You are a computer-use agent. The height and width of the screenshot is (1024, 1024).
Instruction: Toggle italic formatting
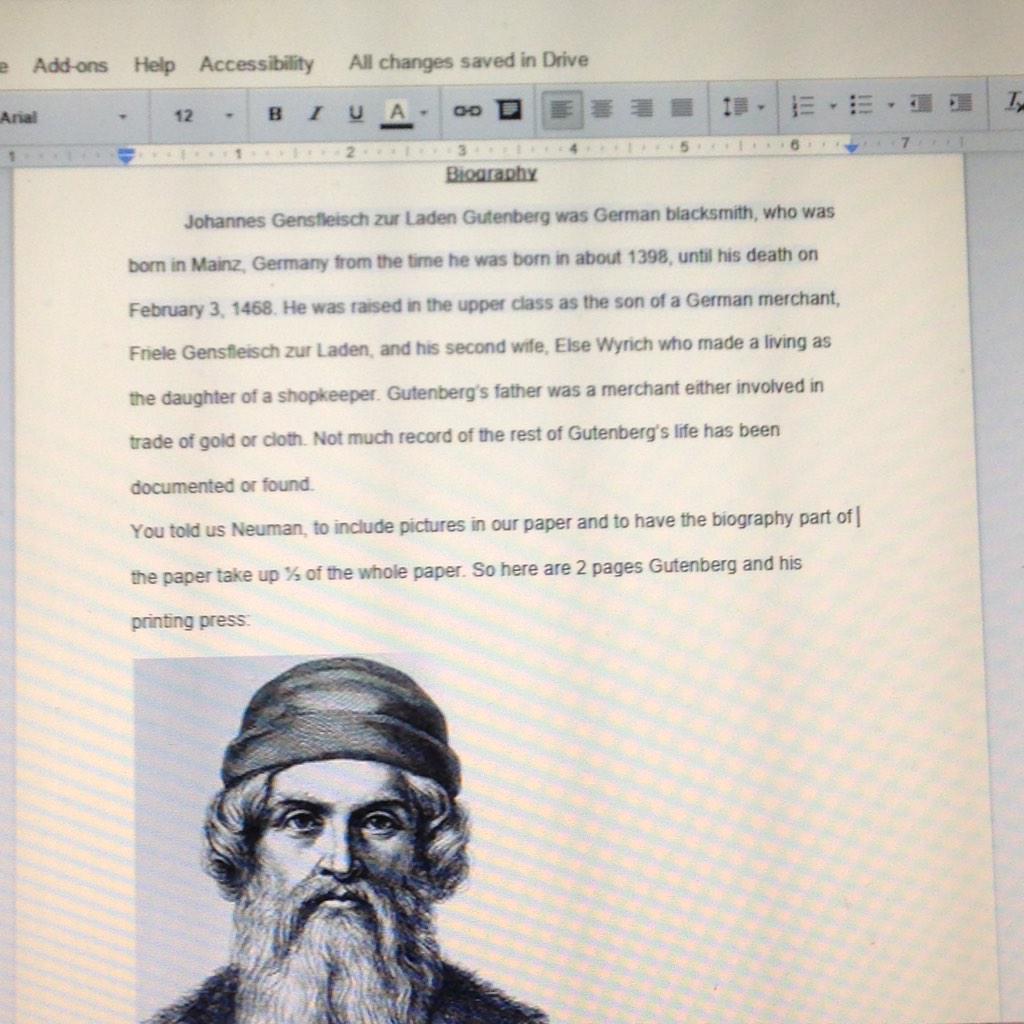point(315,113)
